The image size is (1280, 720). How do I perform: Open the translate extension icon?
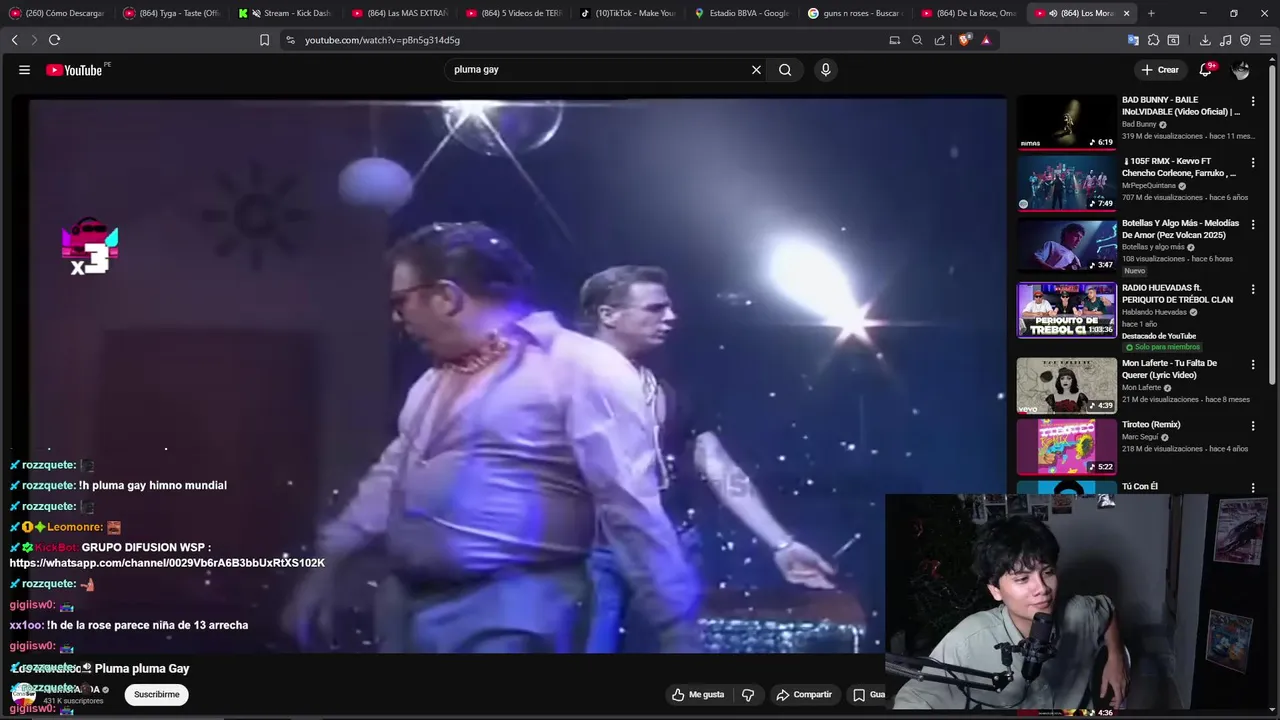point(1133,40)
